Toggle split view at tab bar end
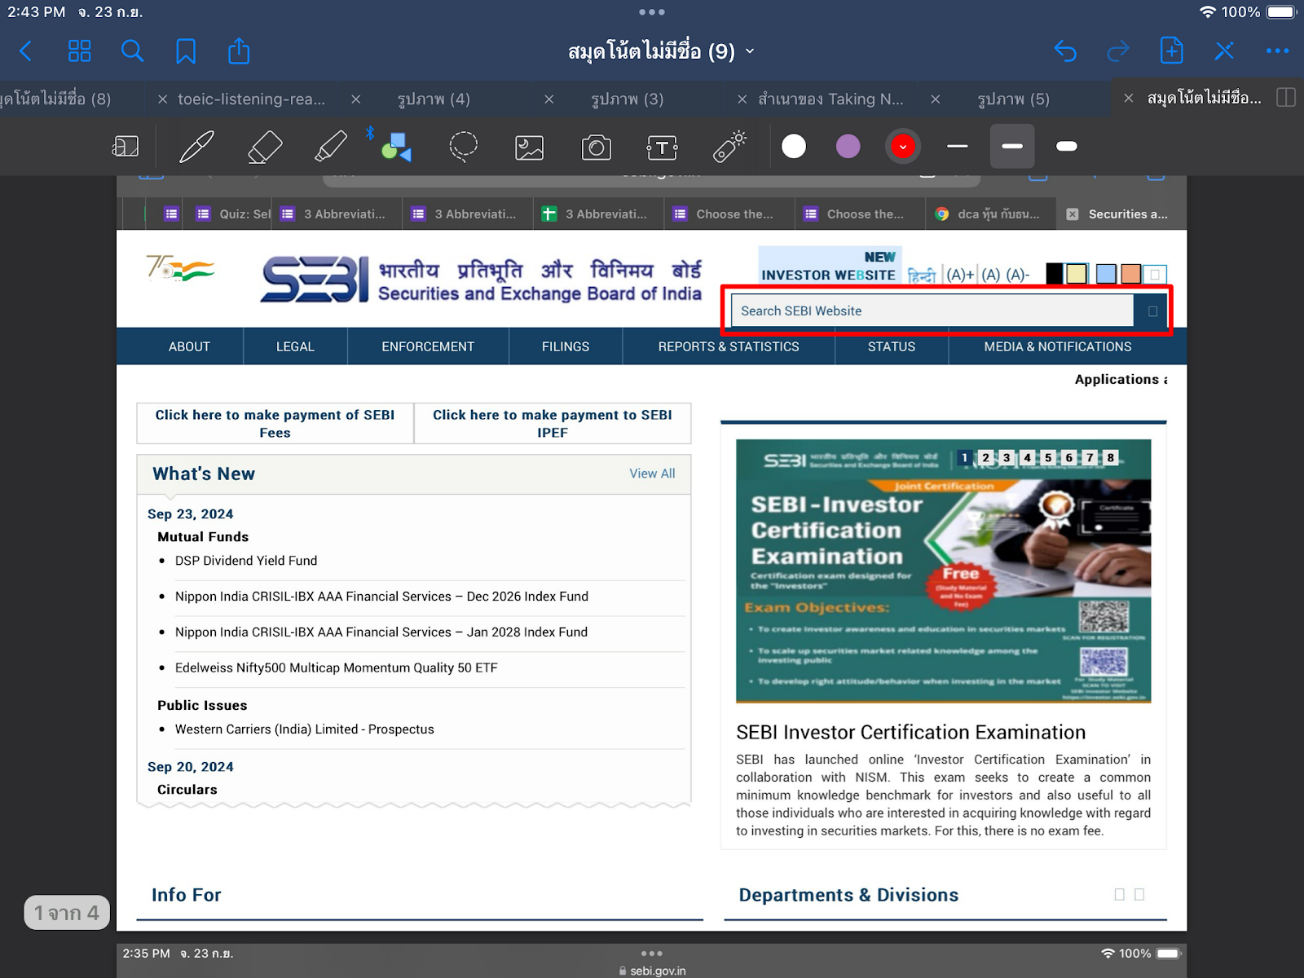 coord(1286,98)
